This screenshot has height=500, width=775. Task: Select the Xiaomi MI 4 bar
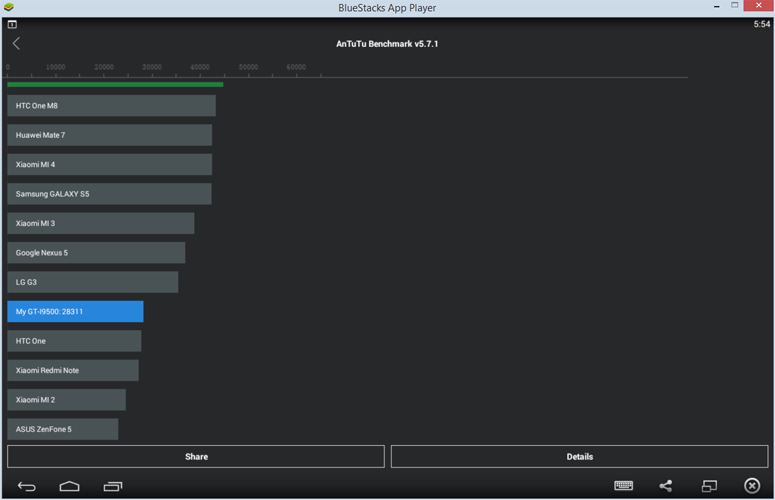coord(110,165)
